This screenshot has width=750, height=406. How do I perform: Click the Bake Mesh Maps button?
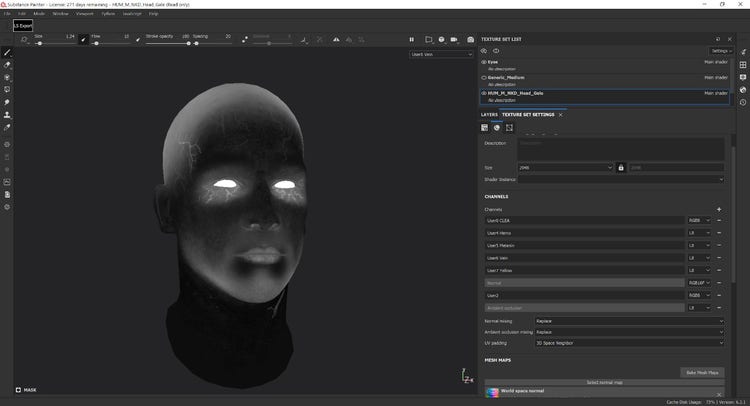[701, 372]
